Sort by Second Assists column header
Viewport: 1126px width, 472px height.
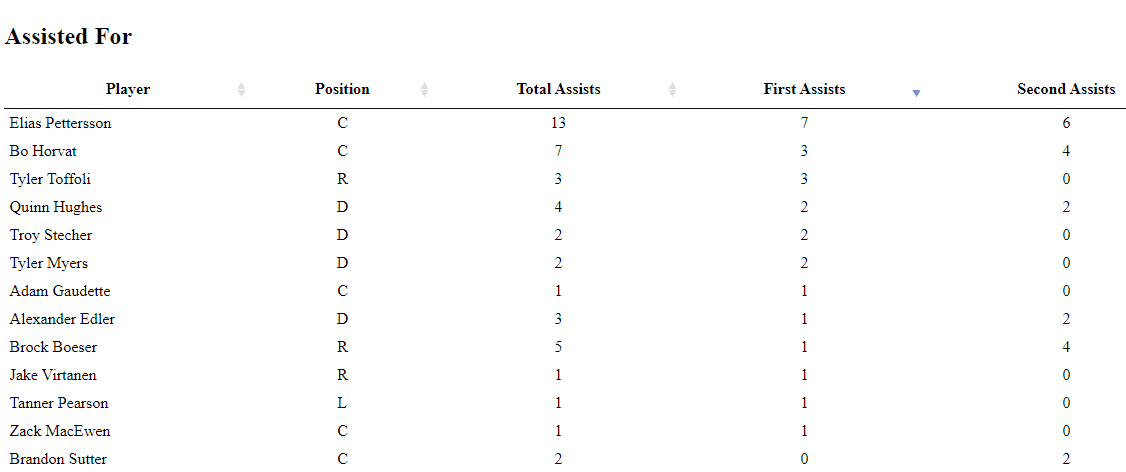pyautogui.click(x=1066, y=89)
